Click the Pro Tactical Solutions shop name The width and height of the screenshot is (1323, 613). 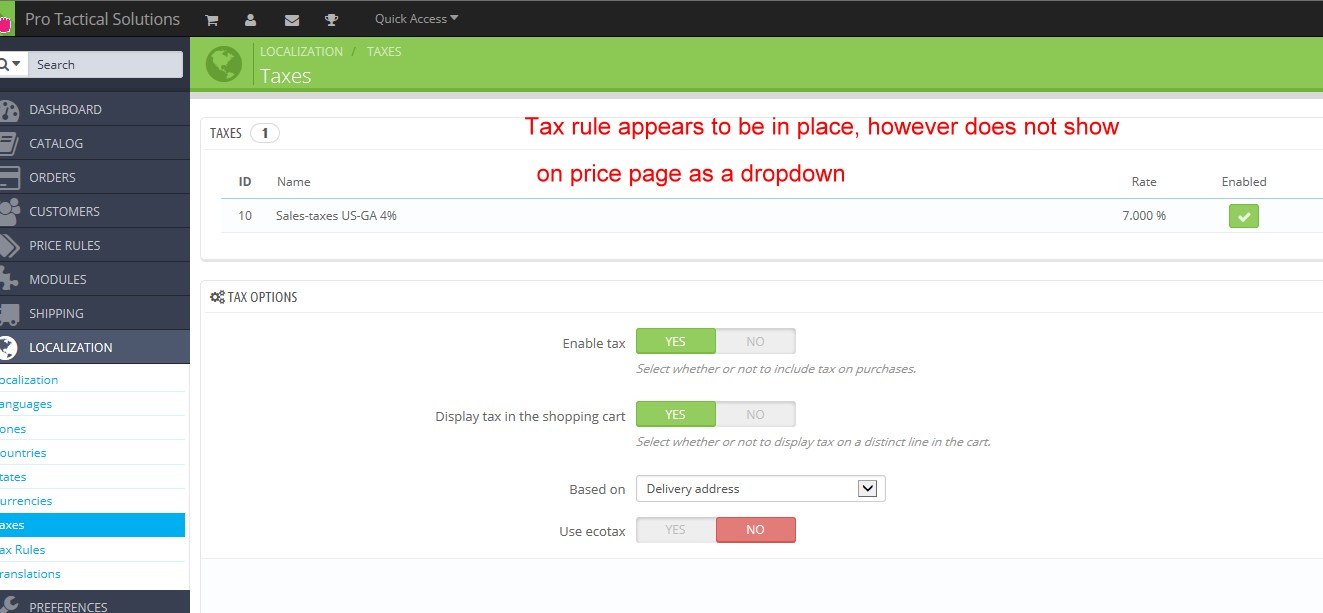102,19
